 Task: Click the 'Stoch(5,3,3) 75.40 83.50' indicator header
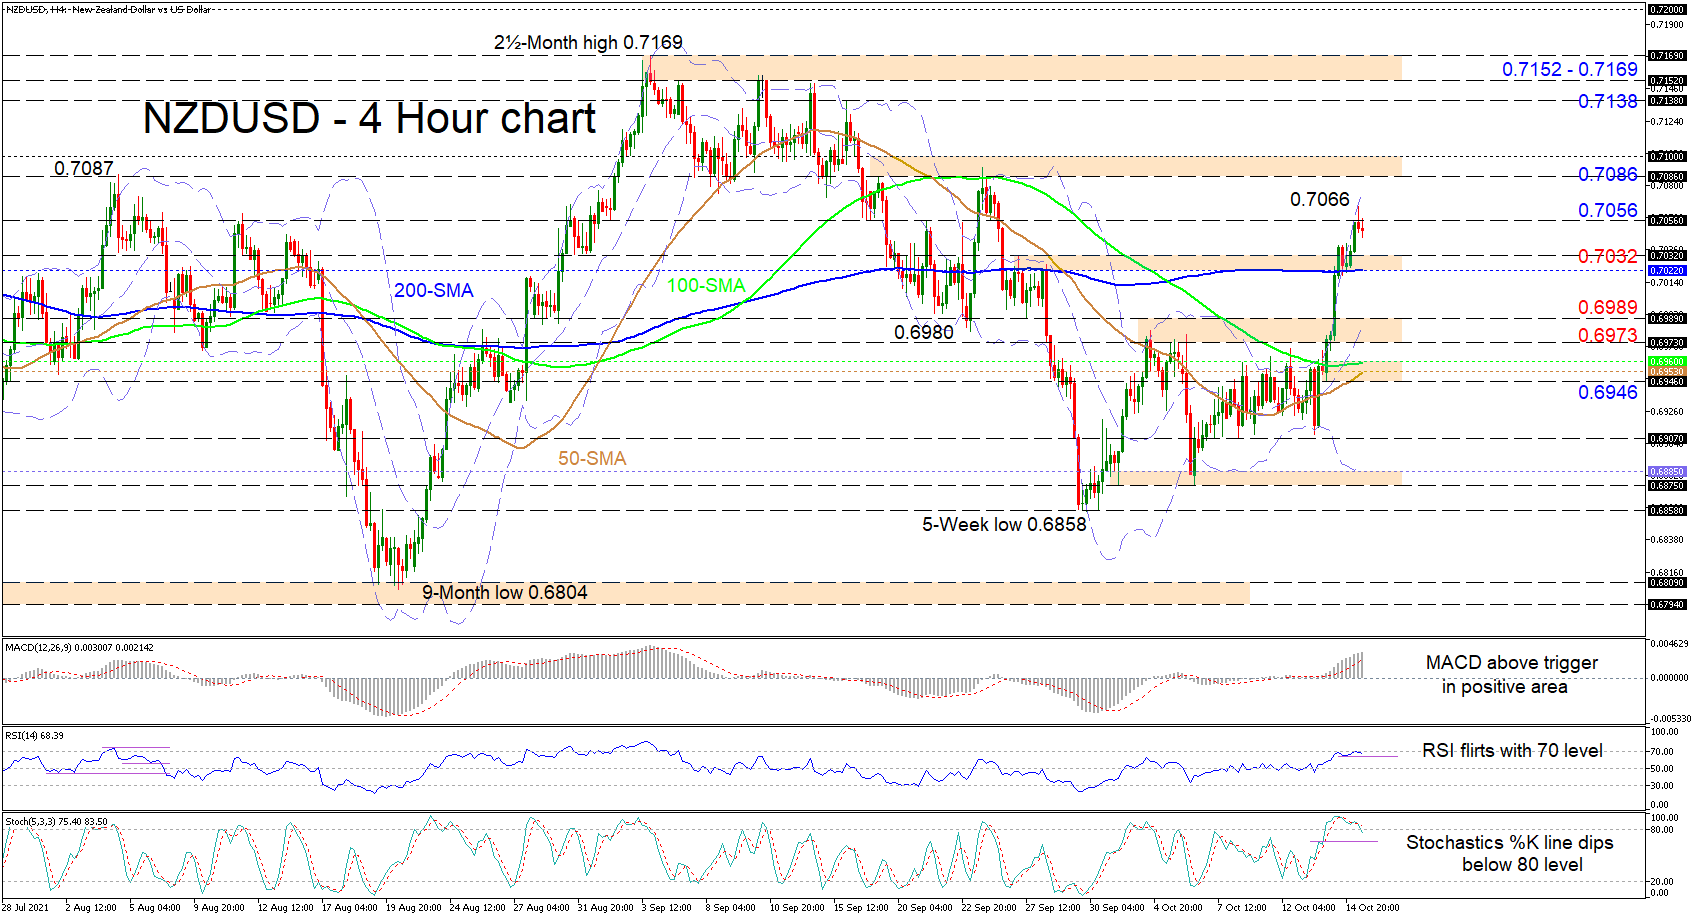56,822
